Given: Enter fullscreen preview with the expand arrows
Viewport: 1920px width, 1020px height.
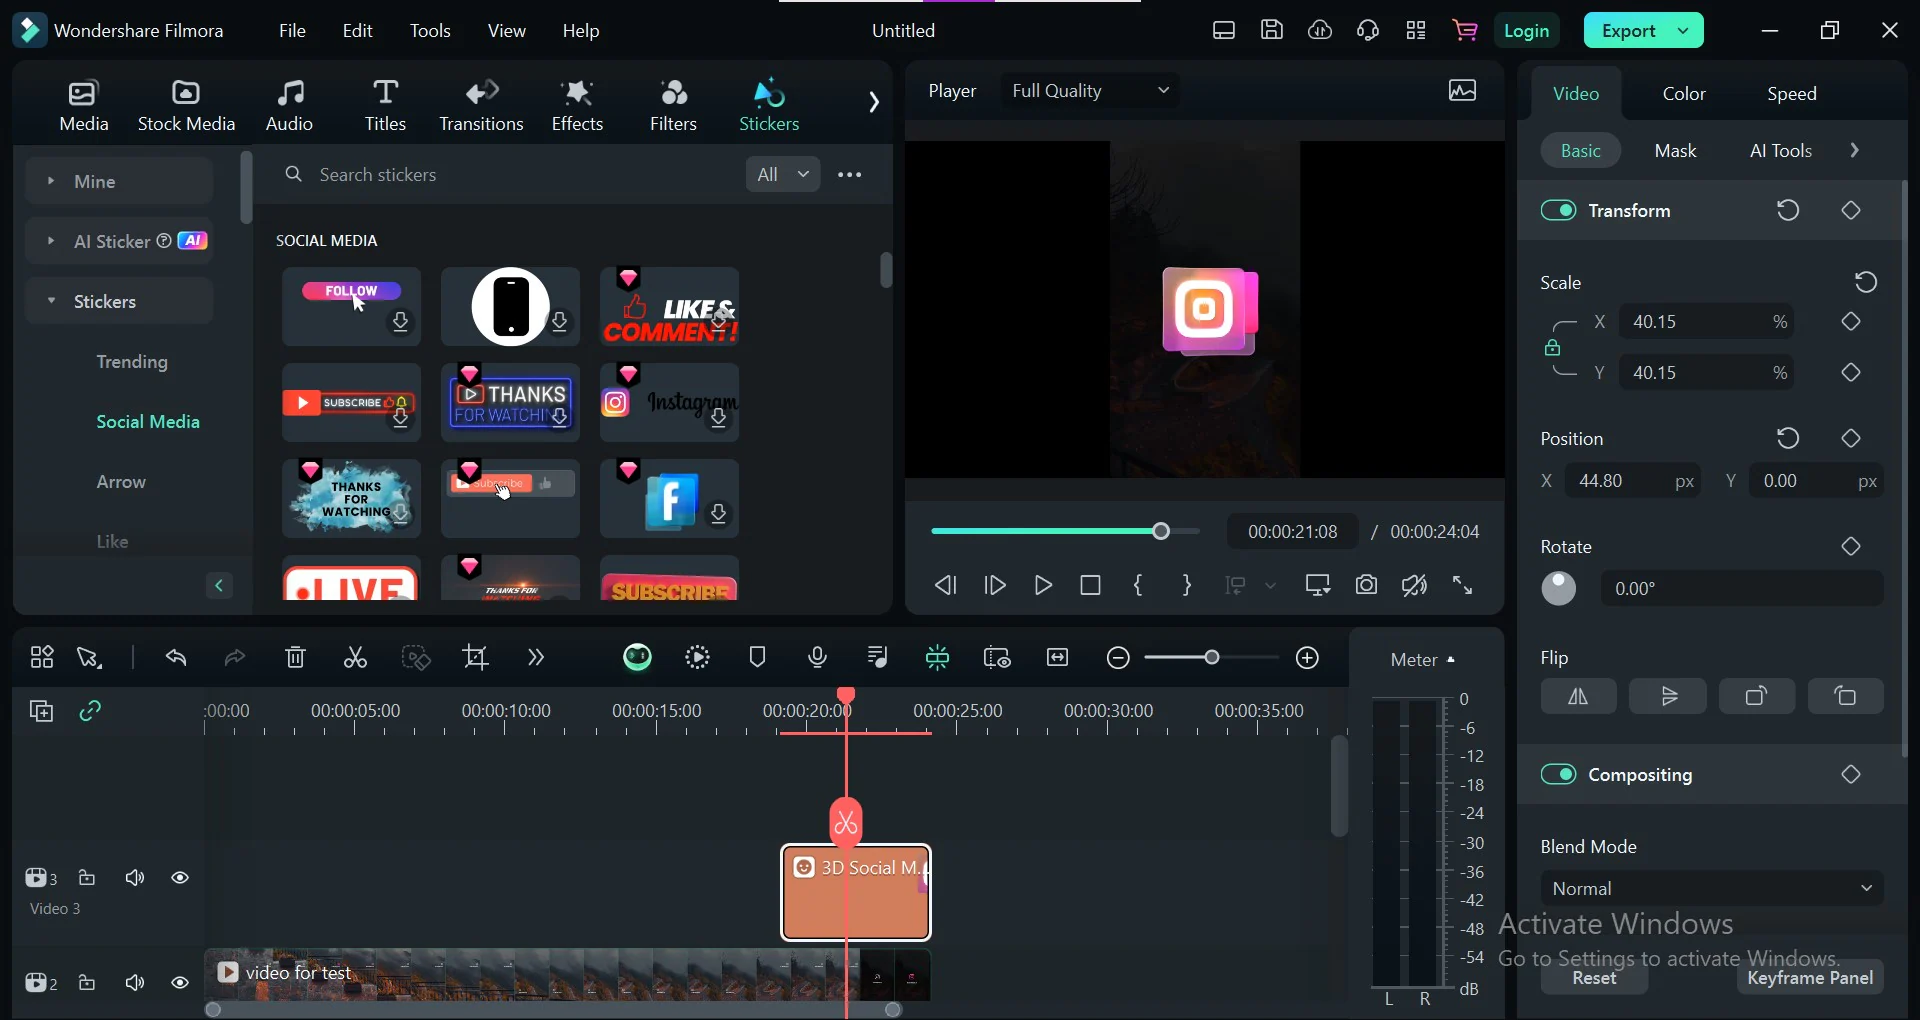Looking at the screenshot, I should pyautogui.click(x=1462, y=585).
